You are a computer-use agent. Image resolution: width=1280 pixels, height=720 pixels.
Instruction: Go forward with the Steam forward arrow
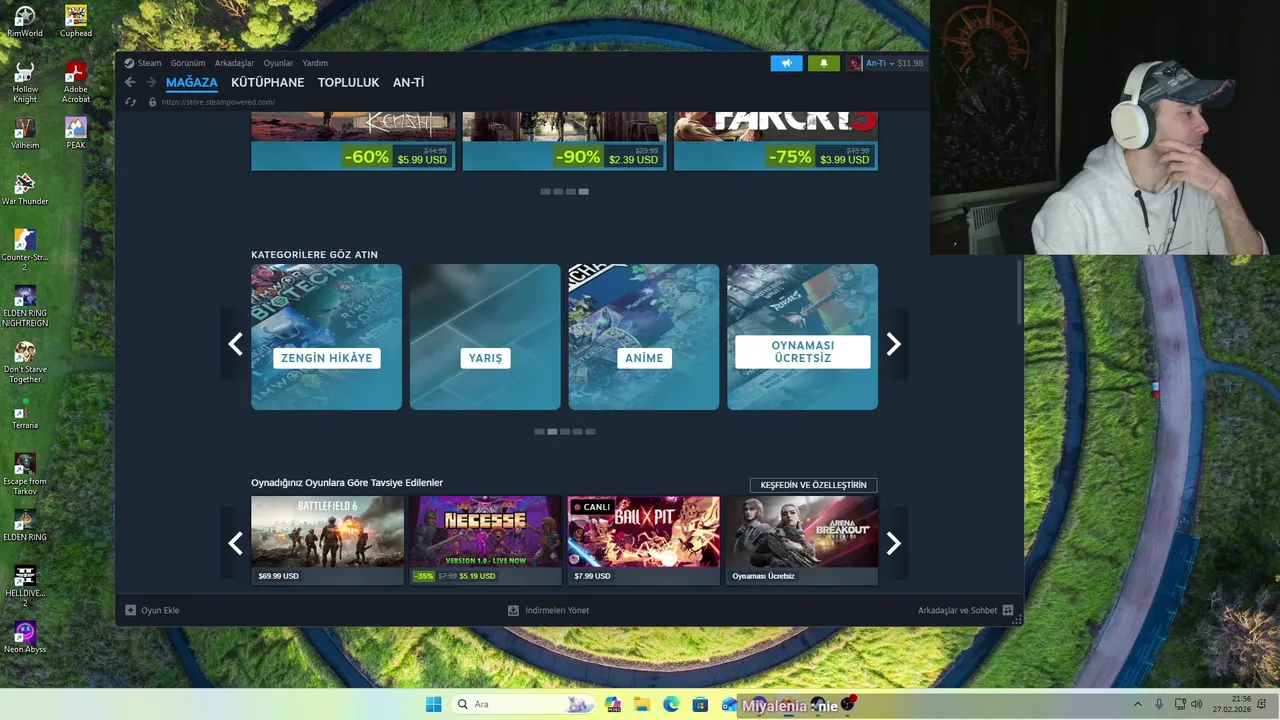pos(152,82)
